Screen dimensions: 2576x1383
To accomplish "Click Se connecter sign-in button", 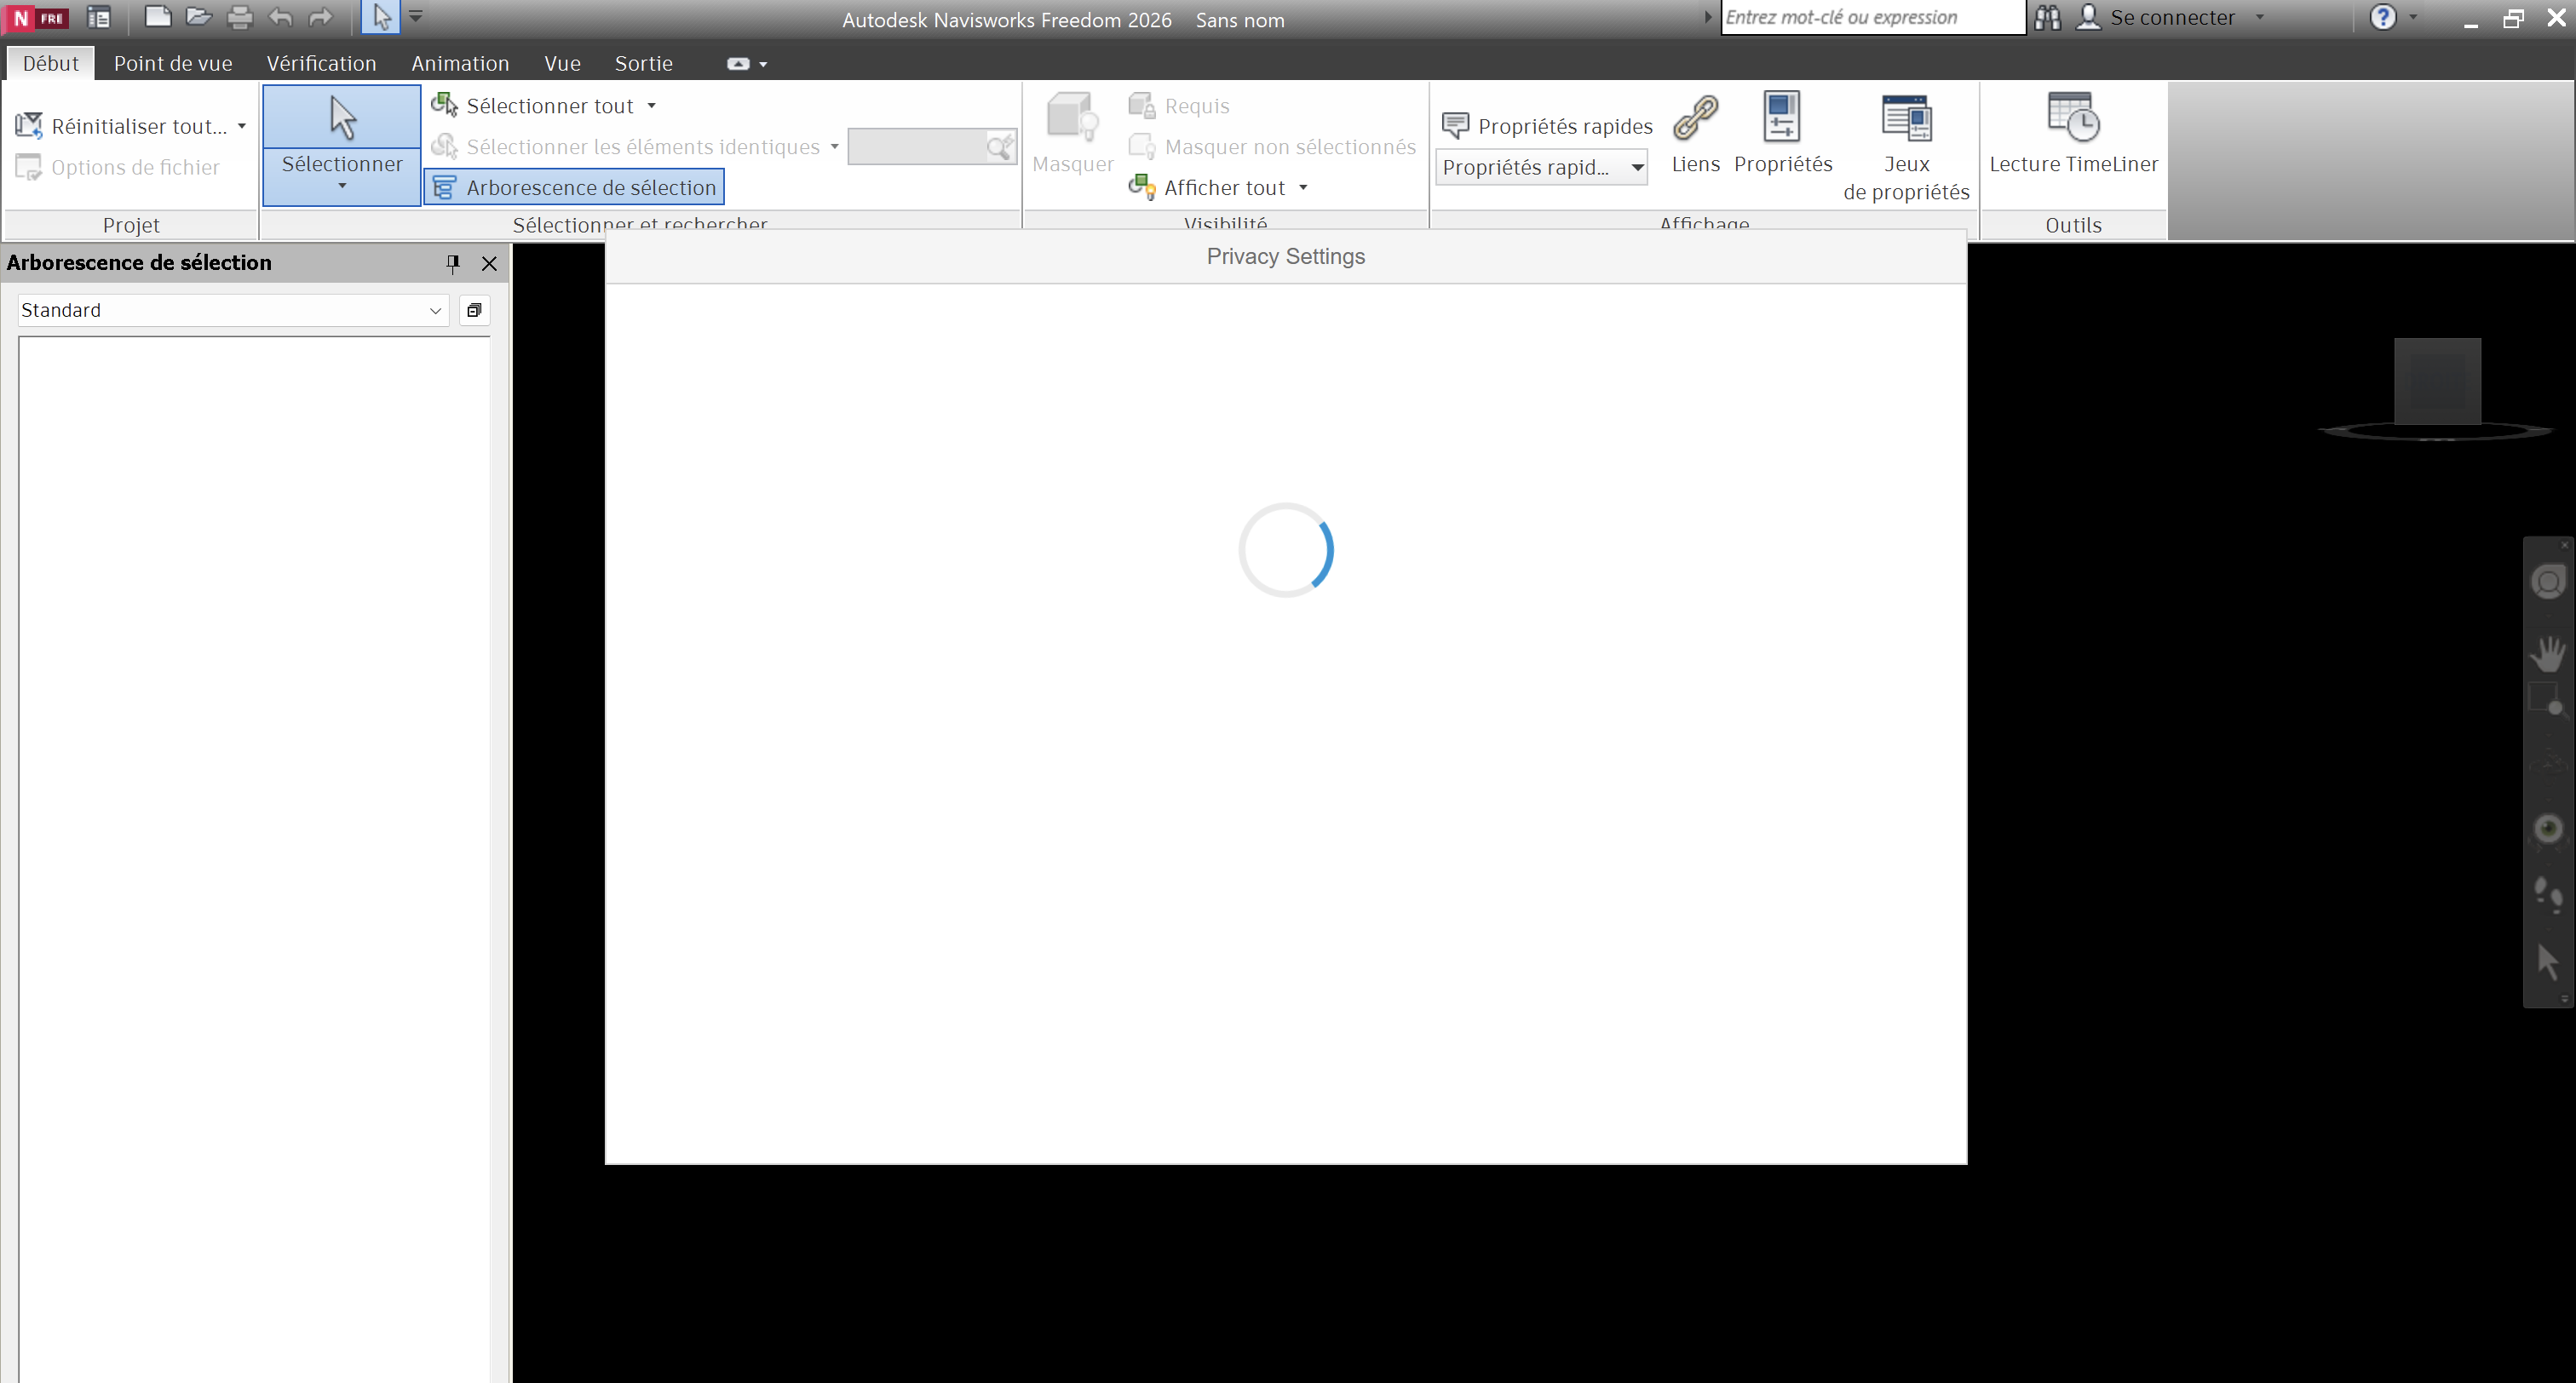I will coord(2156,17).
